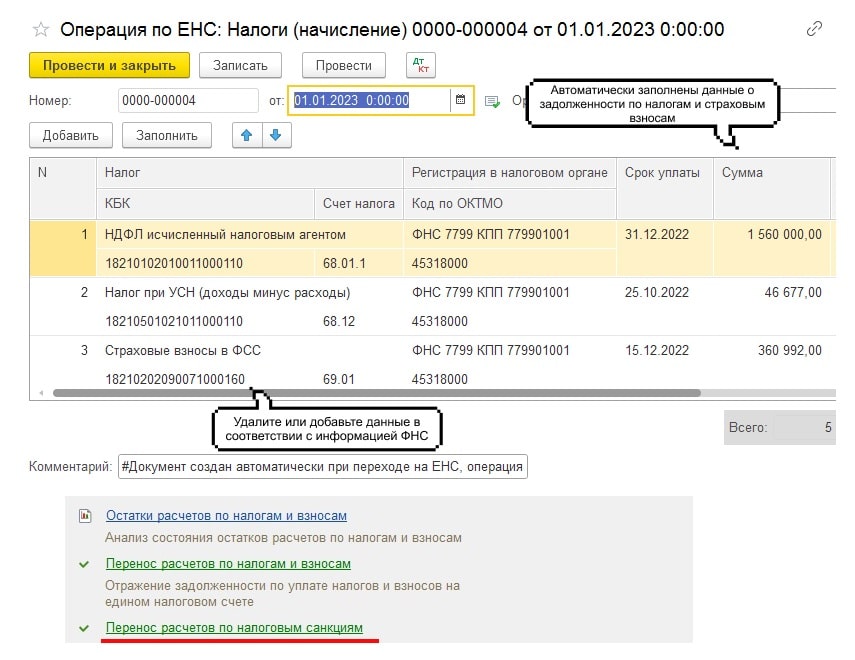Screen dimensions: 855x660
Task: Add document to favorites with star icon
Action: pyautogui.click(x=42, y=28)
